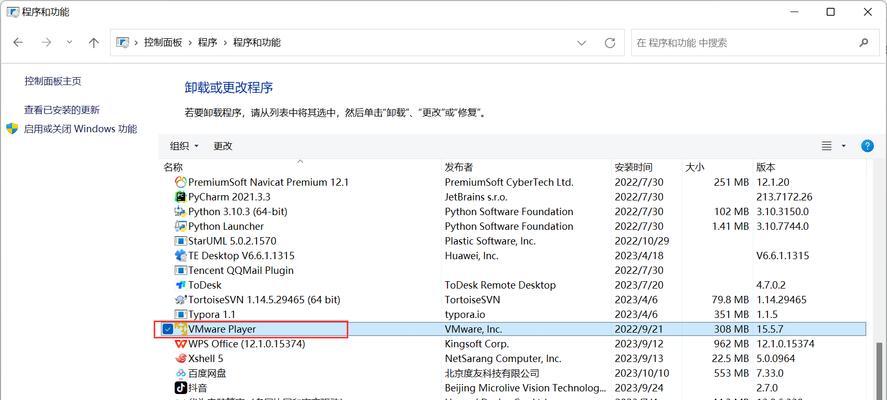The width and height of the screenshot is (887, 400).
Task: Expand the chevron before 控制面板
Action: [x=136, y=43]
